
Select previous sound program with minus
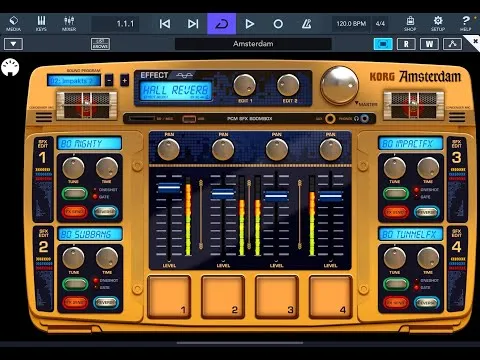109,80
